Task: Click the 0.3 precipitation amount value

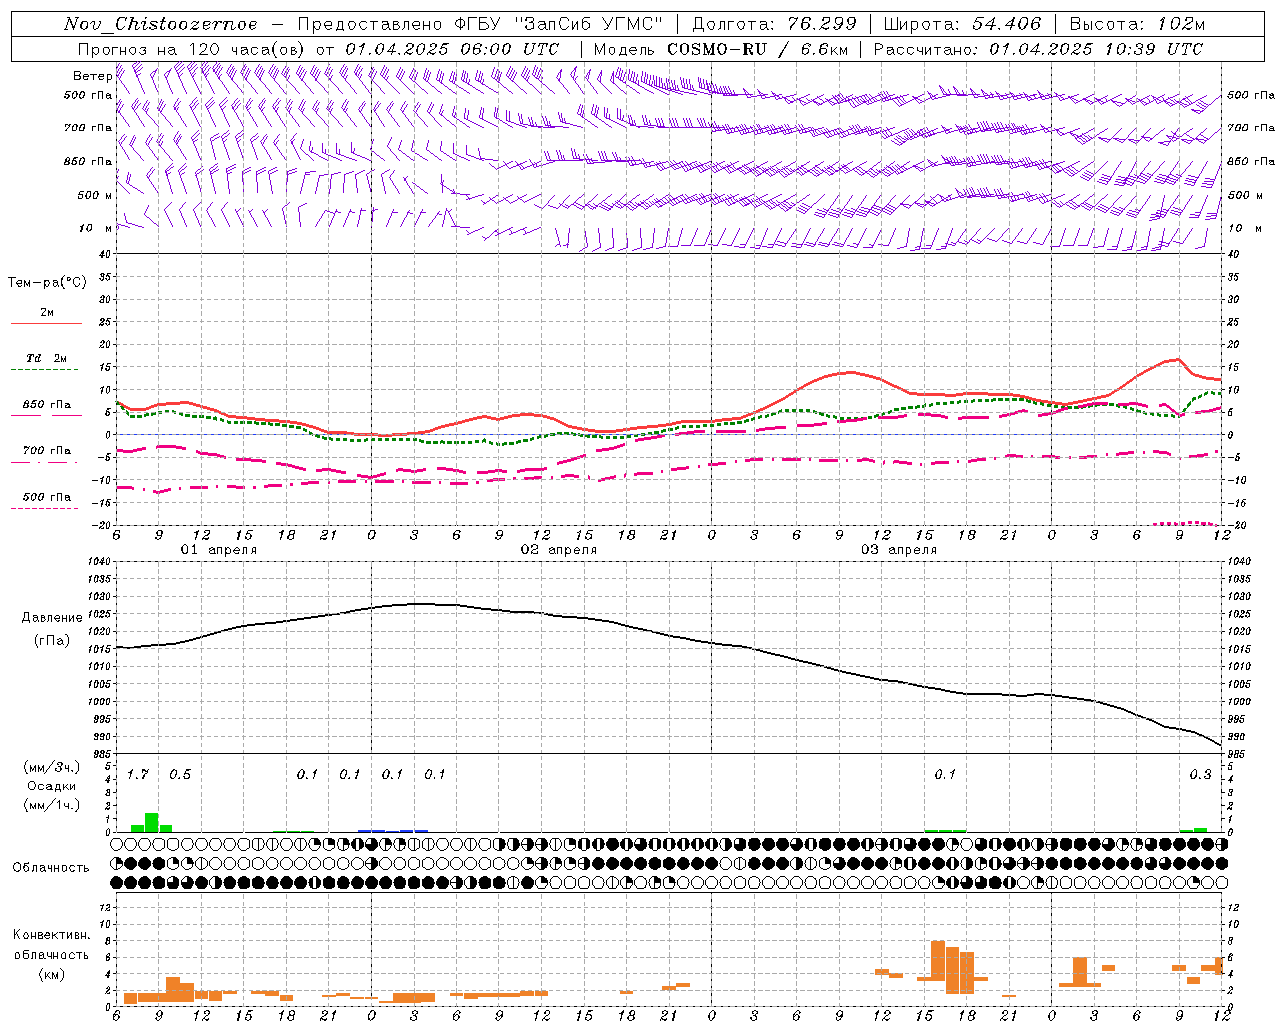Action: (x=1200, y=774)
